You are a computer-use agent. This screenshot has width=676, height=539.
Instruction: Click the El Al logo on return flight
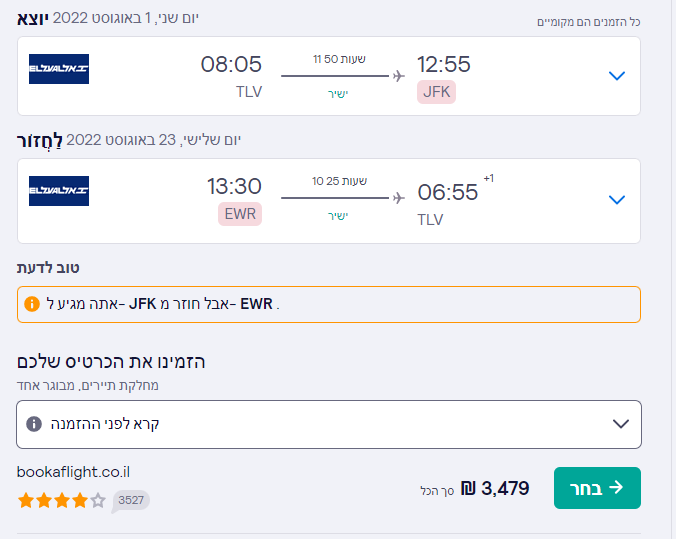pyautogui.click(x=59, y=191)
